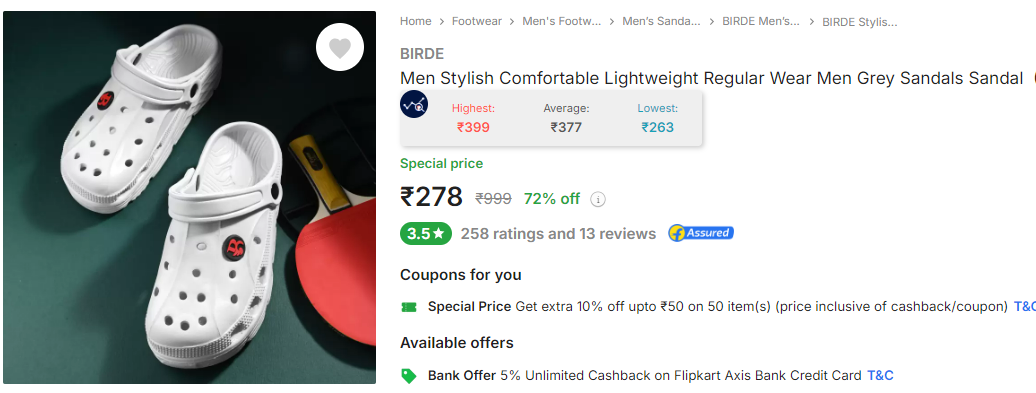View 258 ratings and 13 reviews
The width and height of the screenshot is (1036, 393).
point(558,234)
